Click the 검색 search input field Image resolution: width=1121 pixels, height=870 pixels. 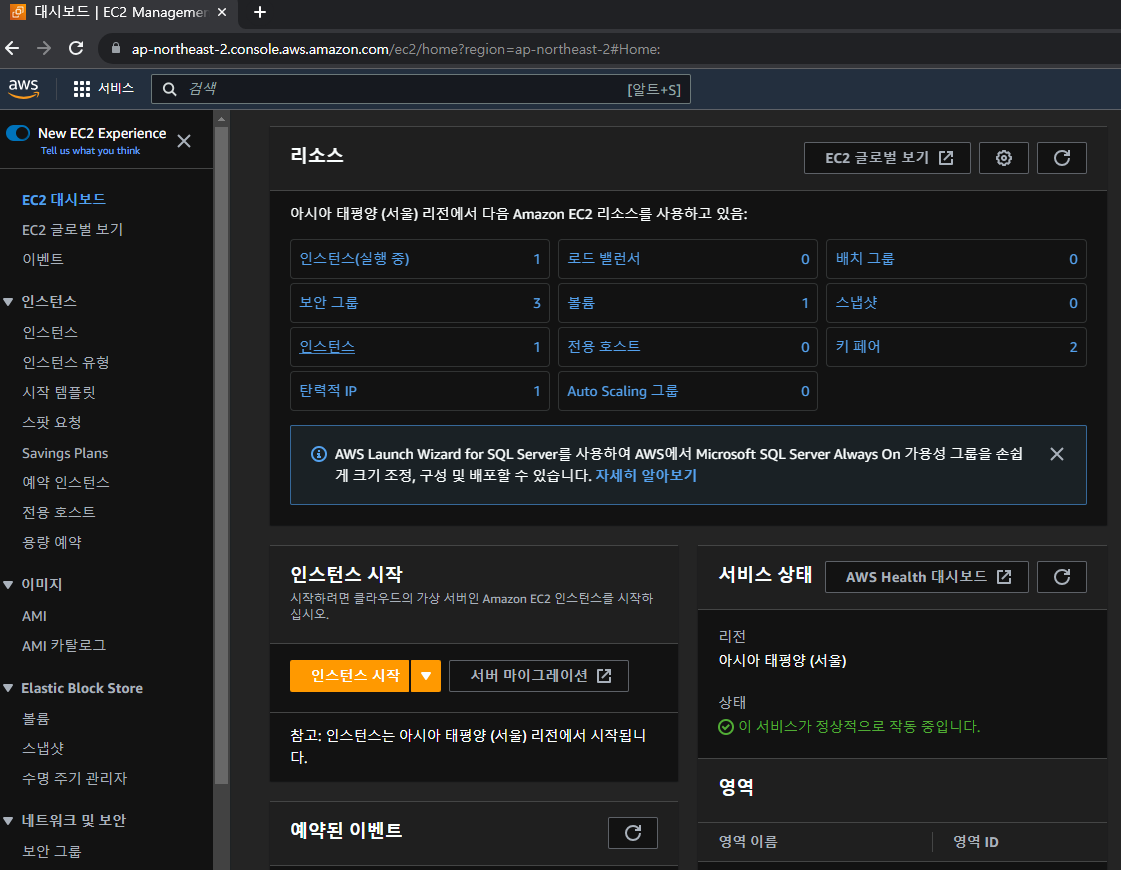coord(420,89)
